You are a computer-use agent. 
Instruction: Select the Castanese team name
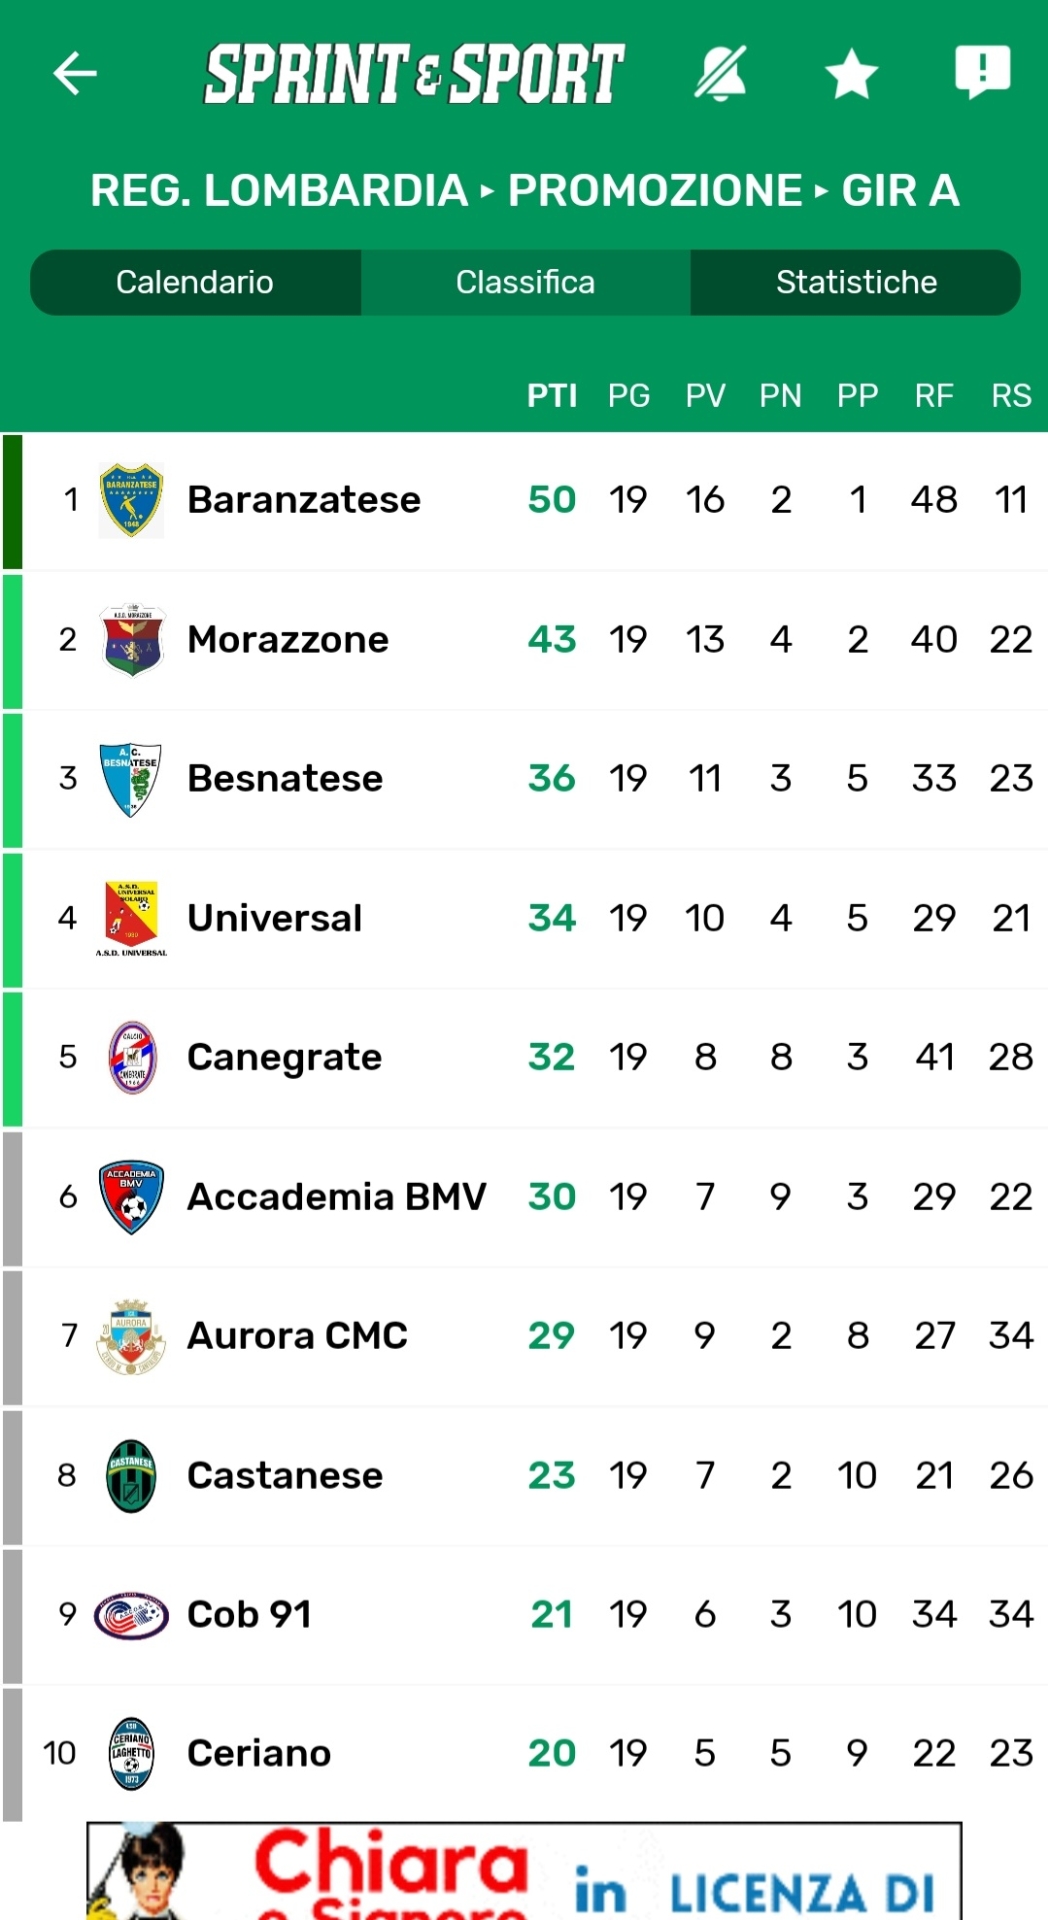point(285,1475)
